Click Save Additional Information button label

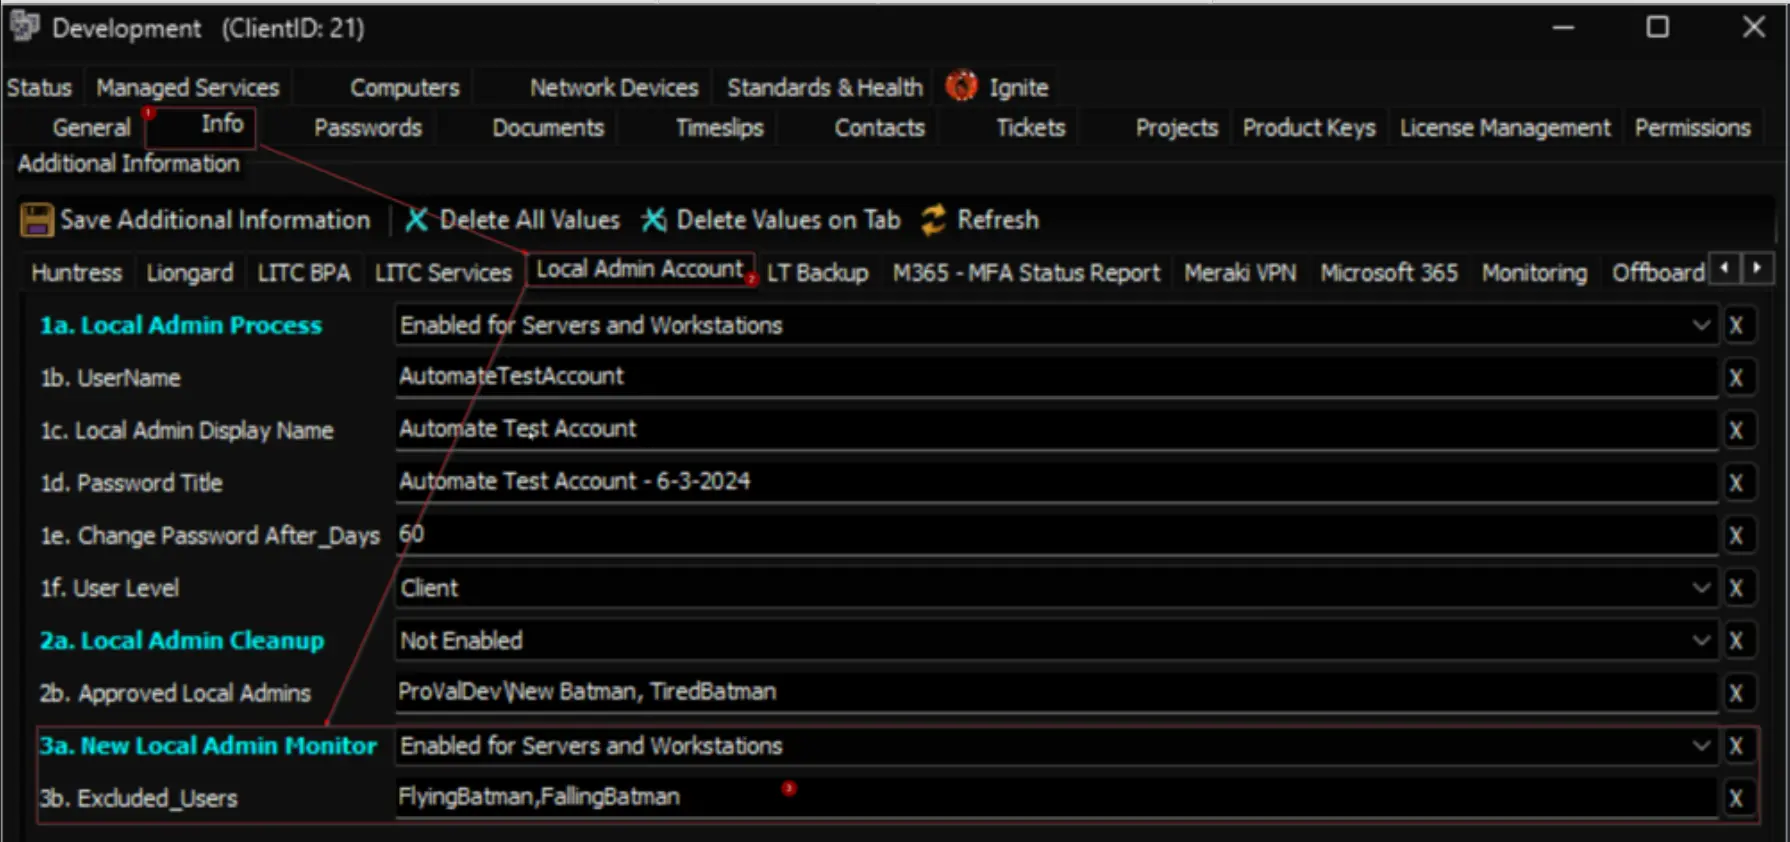(215, 220)
